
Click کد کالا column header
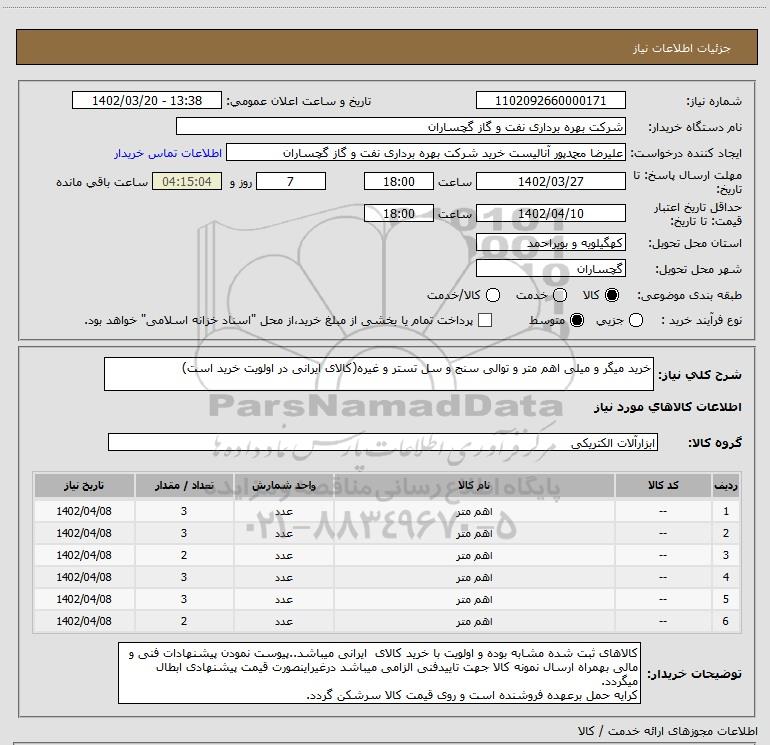[662, 486]
